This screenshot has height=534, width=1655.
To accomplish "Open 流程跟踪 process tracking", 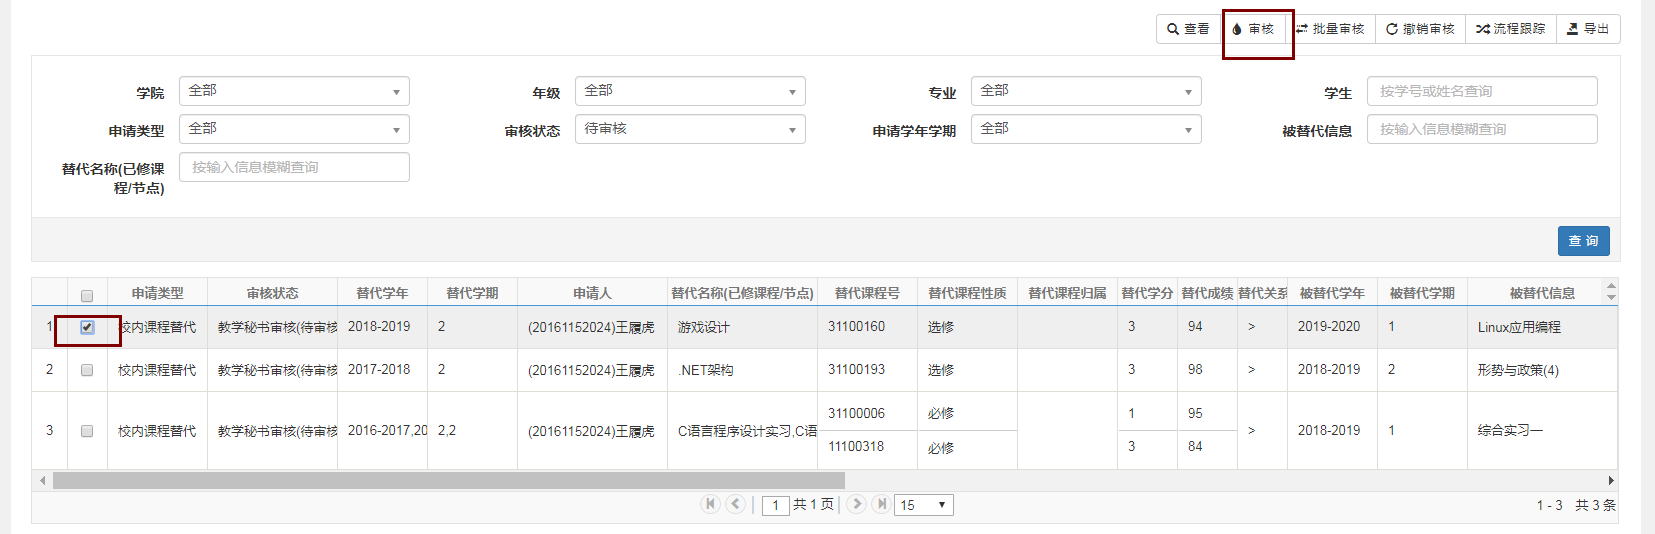I will 1510,29.
